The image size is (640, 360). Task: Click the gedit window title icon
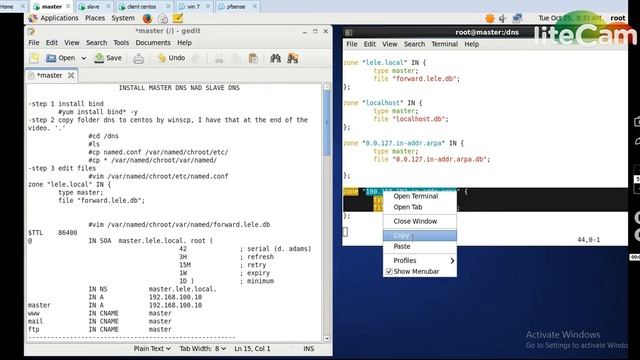(31, 31)
